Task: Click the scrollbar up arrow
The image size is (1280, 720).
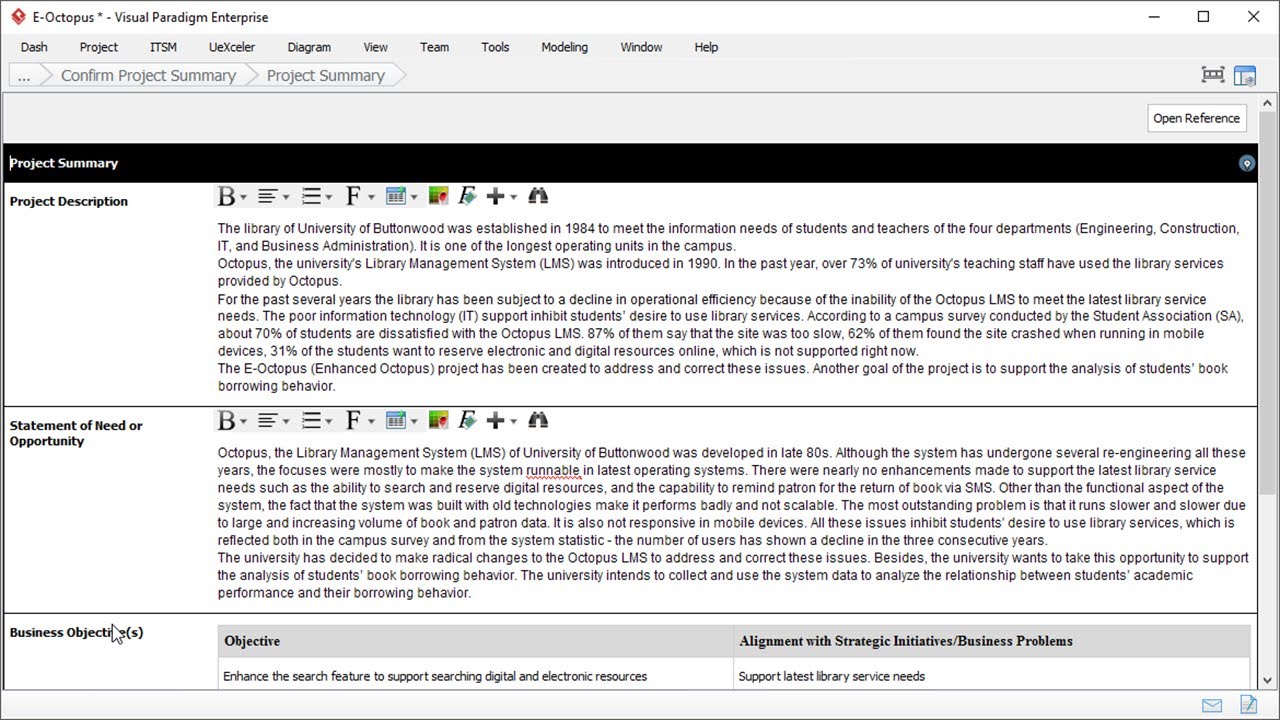Action: (1268, 103)
